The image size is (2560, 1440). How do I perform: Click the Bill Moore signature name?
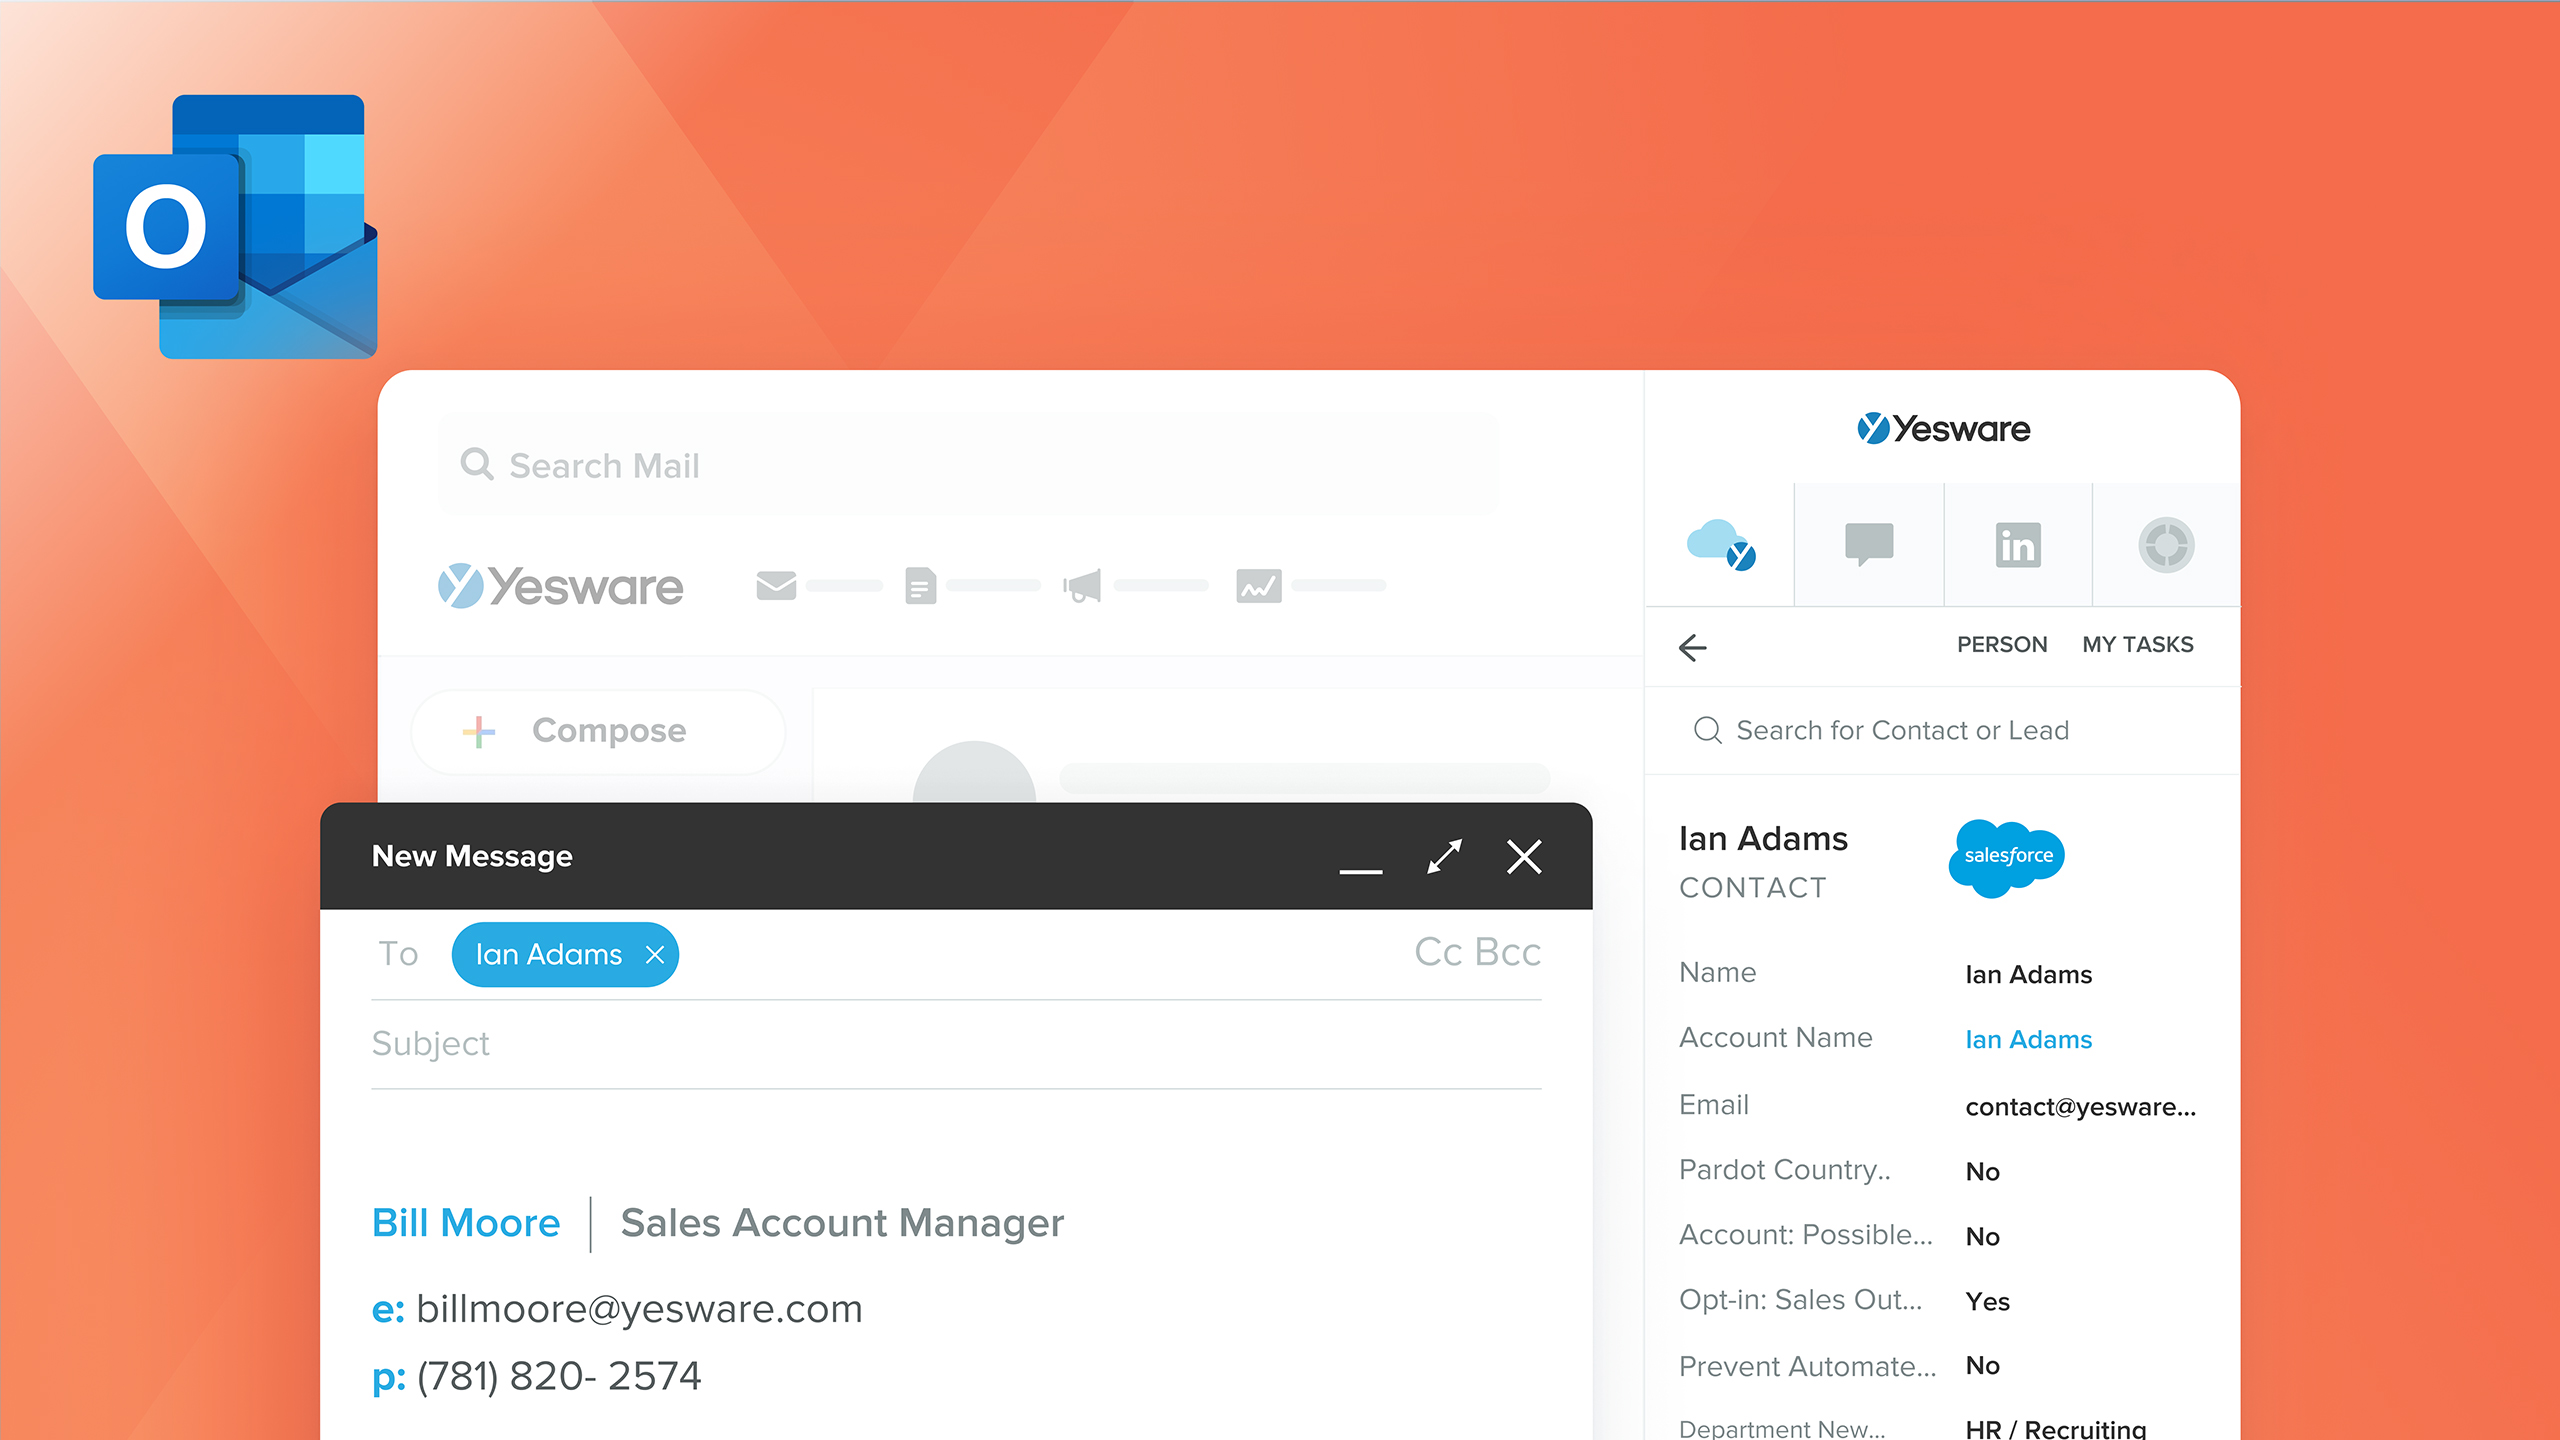click(x=466, y=1223)
